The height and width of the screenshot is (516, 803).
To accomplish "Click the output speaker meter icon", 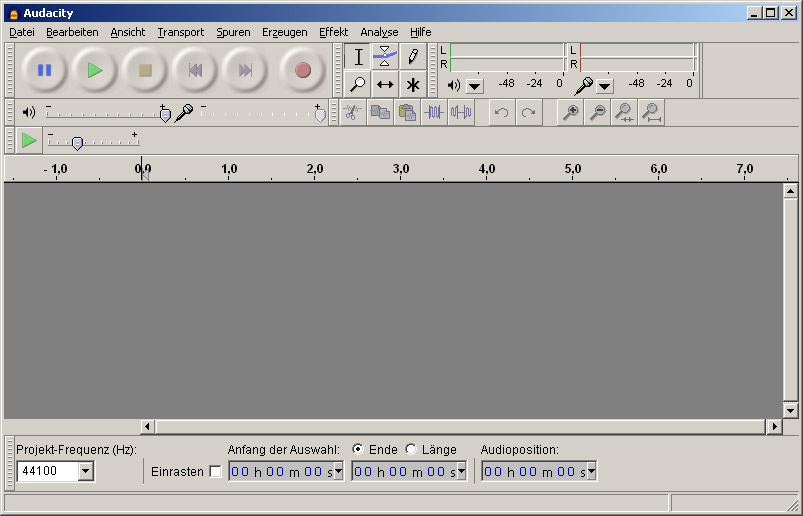I will pyautogui.click(x=454, y=85).
